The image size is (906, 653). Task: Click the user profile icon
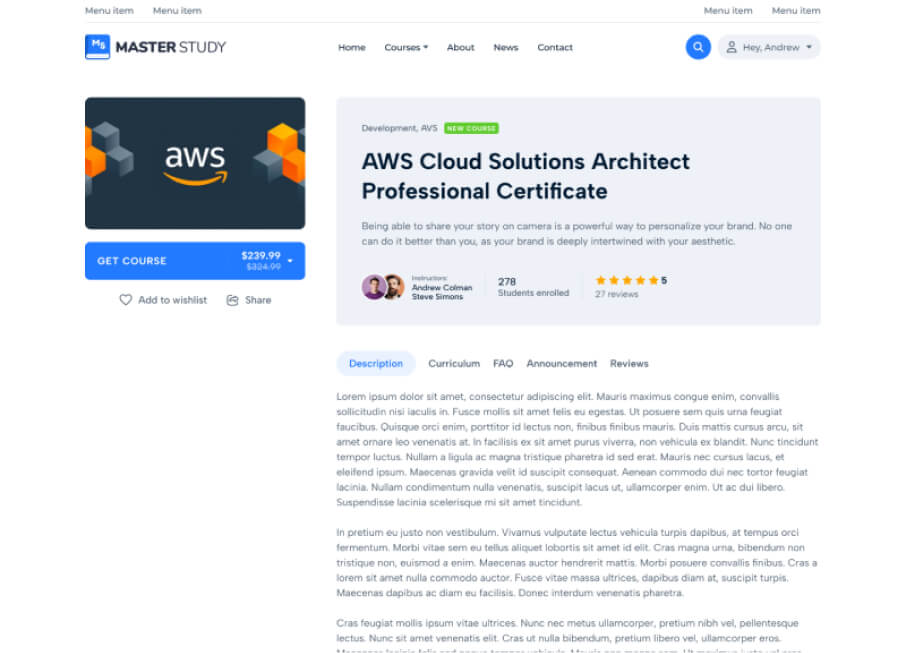pyautogui.click(x=731, y=47)
